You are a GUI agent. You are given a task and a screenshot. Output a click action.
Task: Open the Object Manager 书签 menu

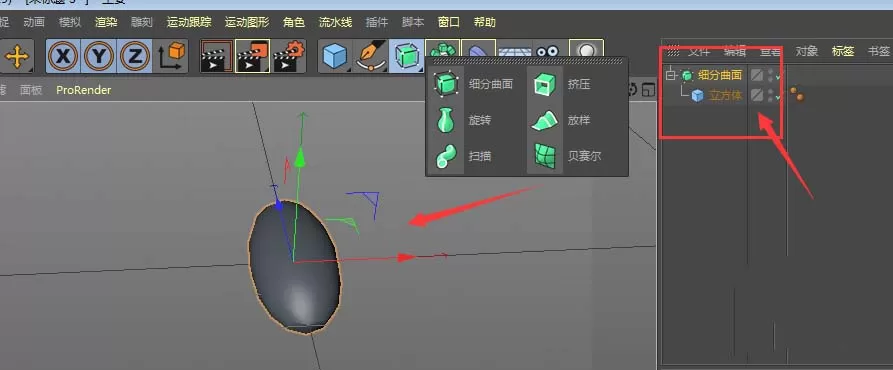pos(879,51)
